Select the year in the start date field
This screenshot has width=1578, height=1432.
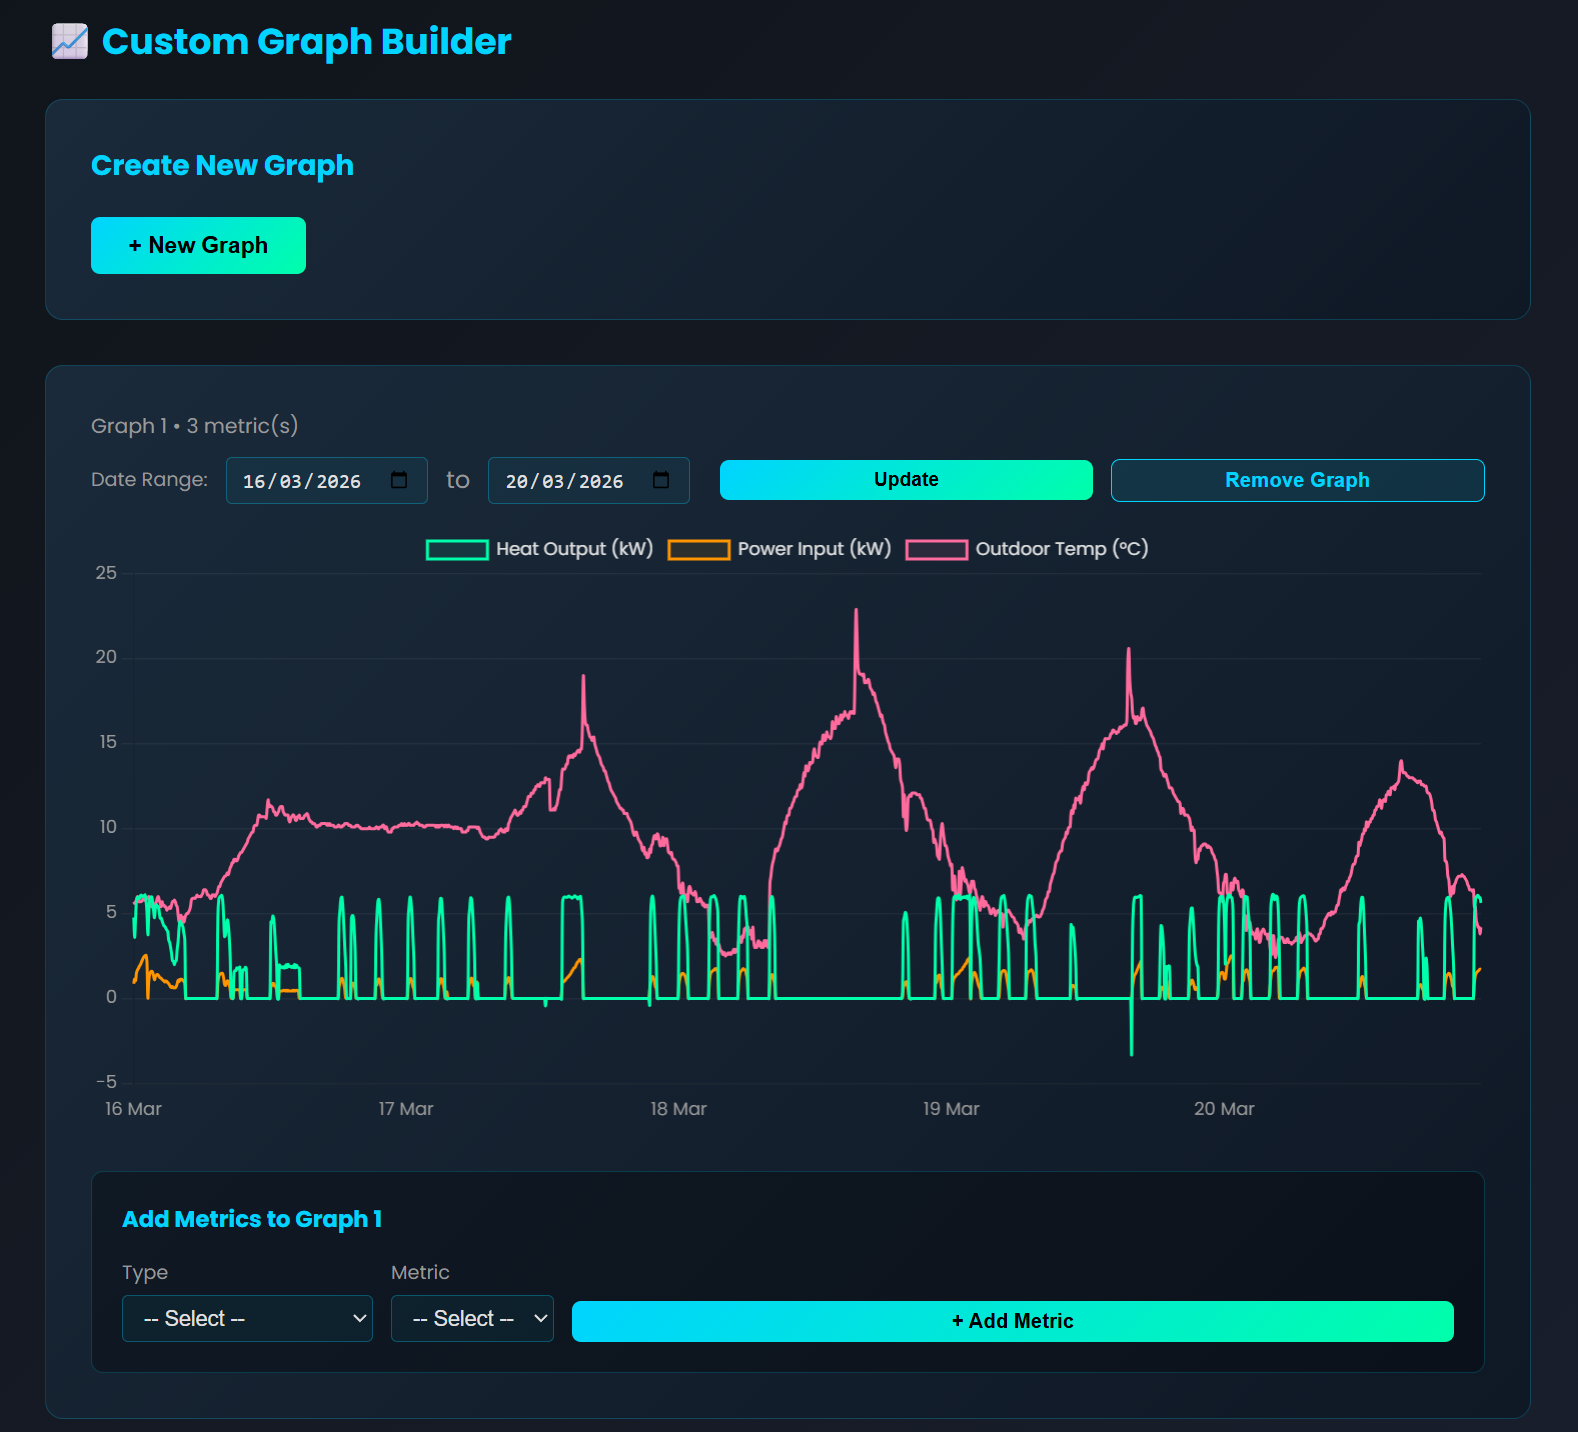click(339, 482)
